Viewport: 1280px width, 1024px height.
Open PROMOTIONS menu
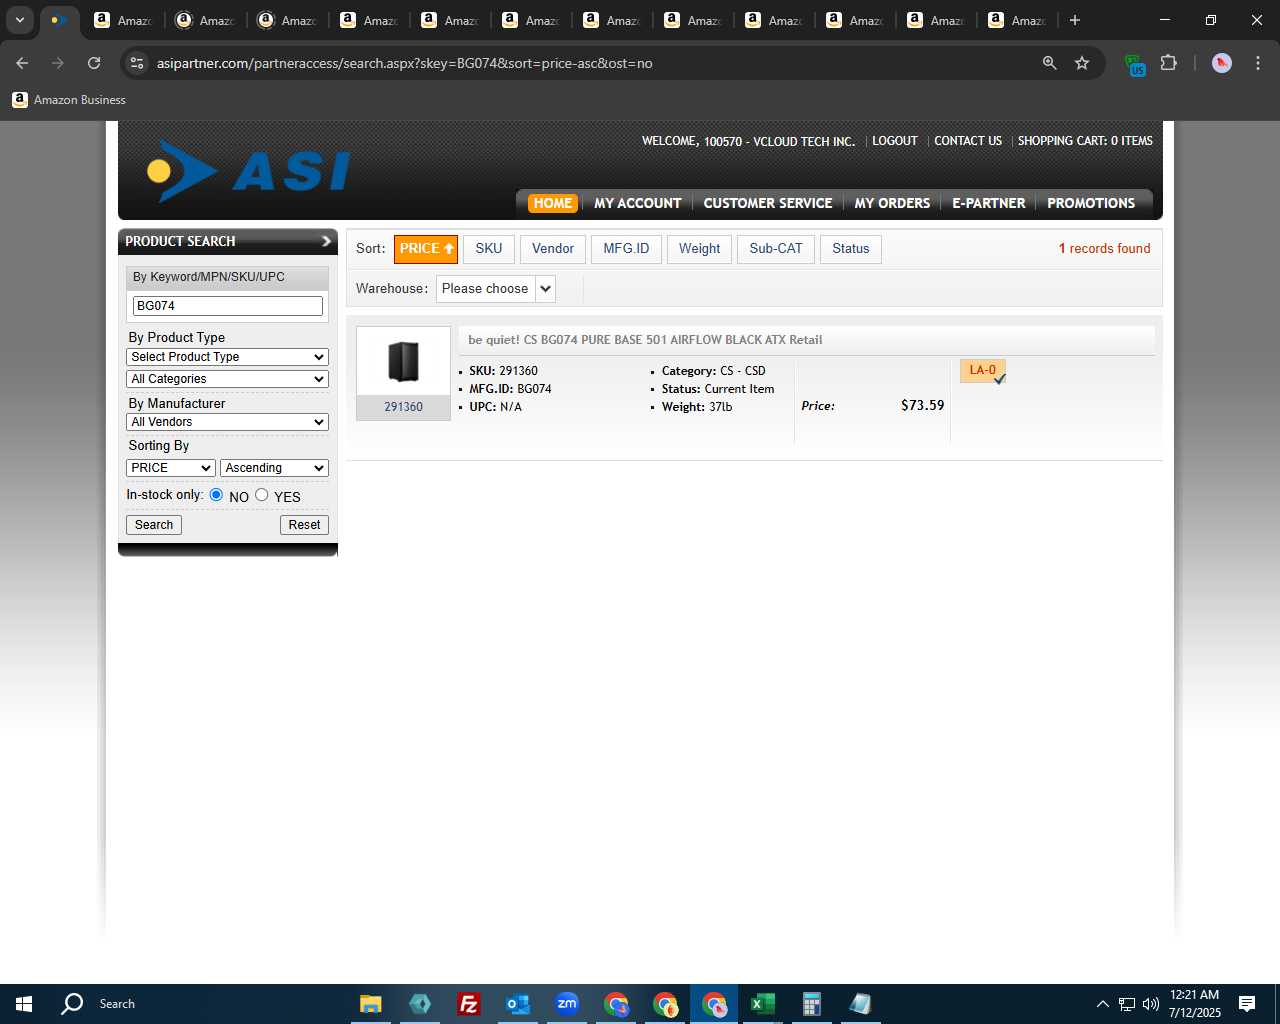click(x=1091, y=203)
